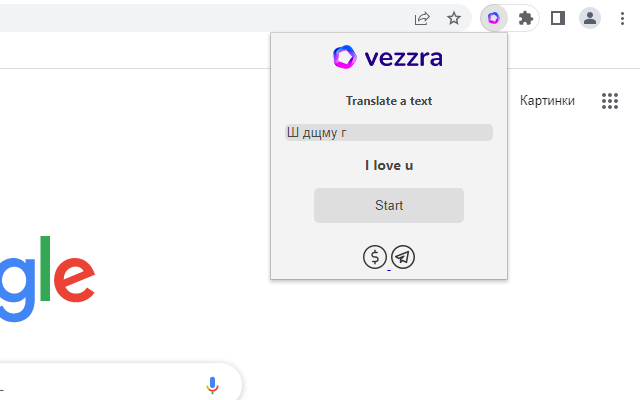This screenshot has height=400, width=640.
Task: Open the Chrome profile avatar
Action: (590, 18)
